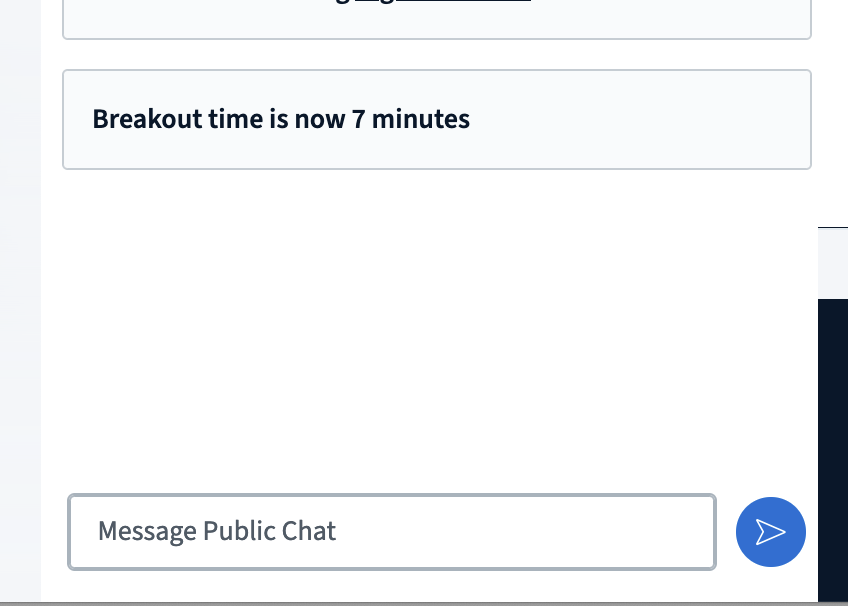848x606 pixels.
Task: Open the underlined link in the top message
Action: [442, 3]
